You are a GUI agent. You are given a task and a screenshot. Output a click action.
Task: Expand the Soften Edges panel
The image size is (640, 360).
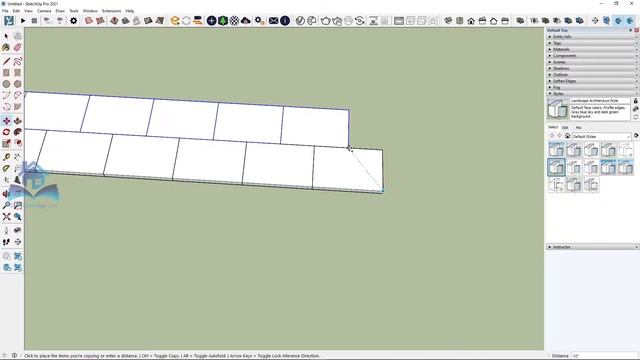[x=592, y=81]
